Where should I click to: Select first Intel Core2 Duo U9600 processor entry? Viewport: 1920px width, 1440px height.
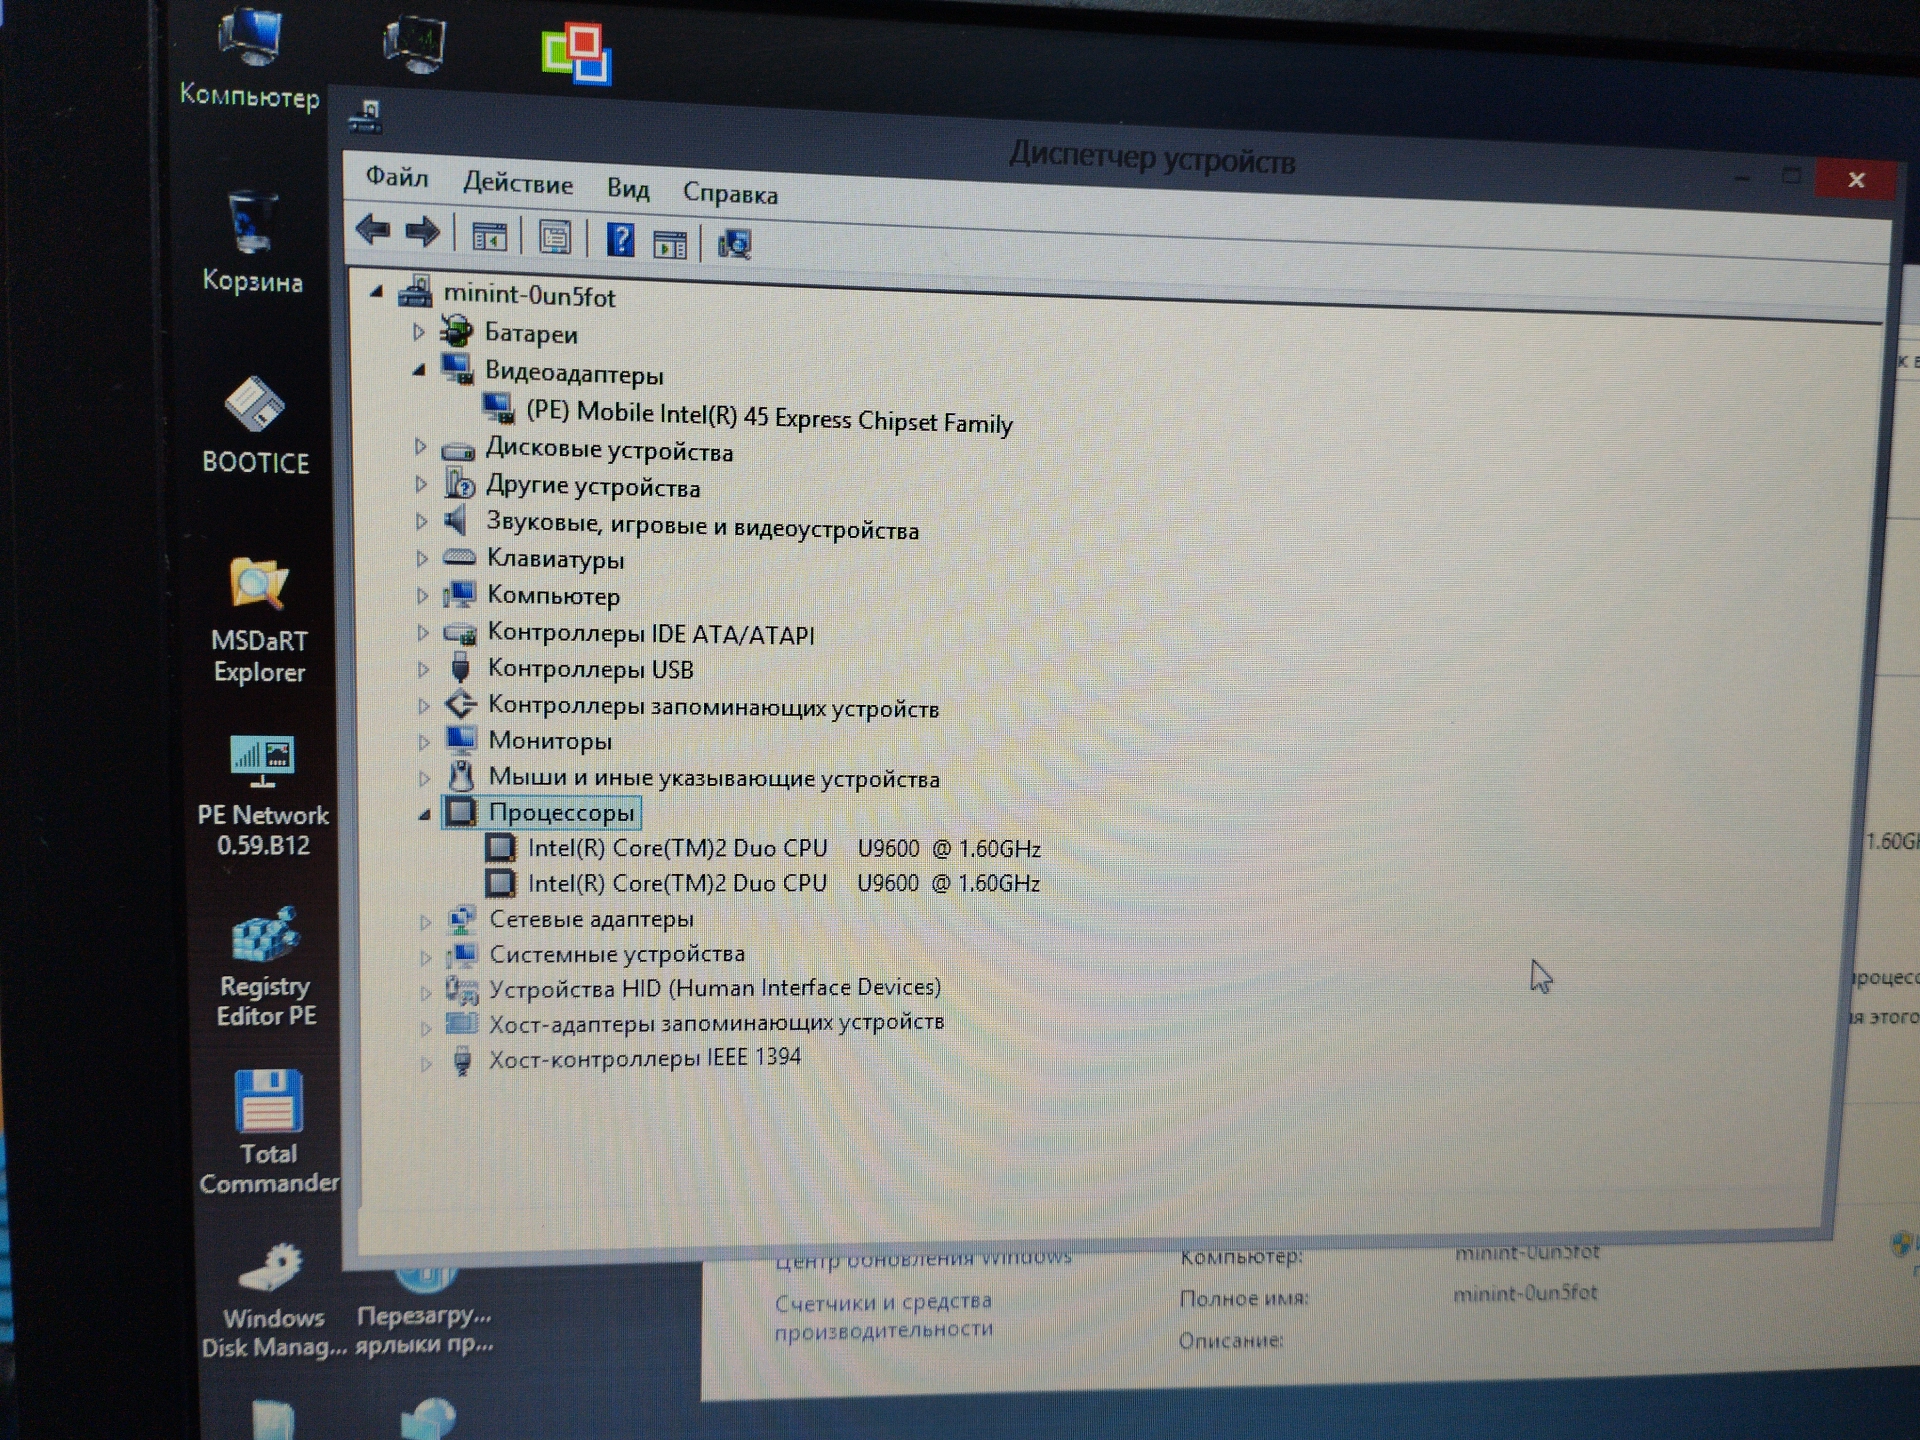point(784,848)
